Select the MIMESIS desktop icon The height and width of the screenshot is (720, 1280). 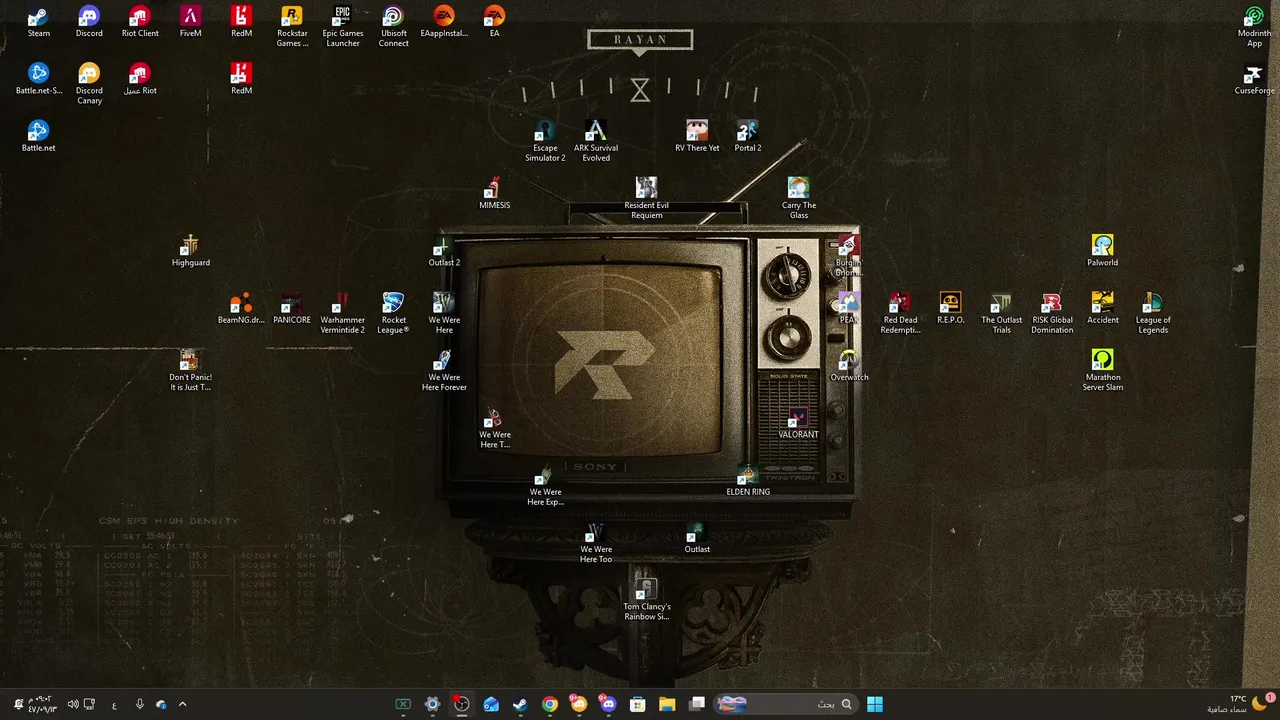494,193
